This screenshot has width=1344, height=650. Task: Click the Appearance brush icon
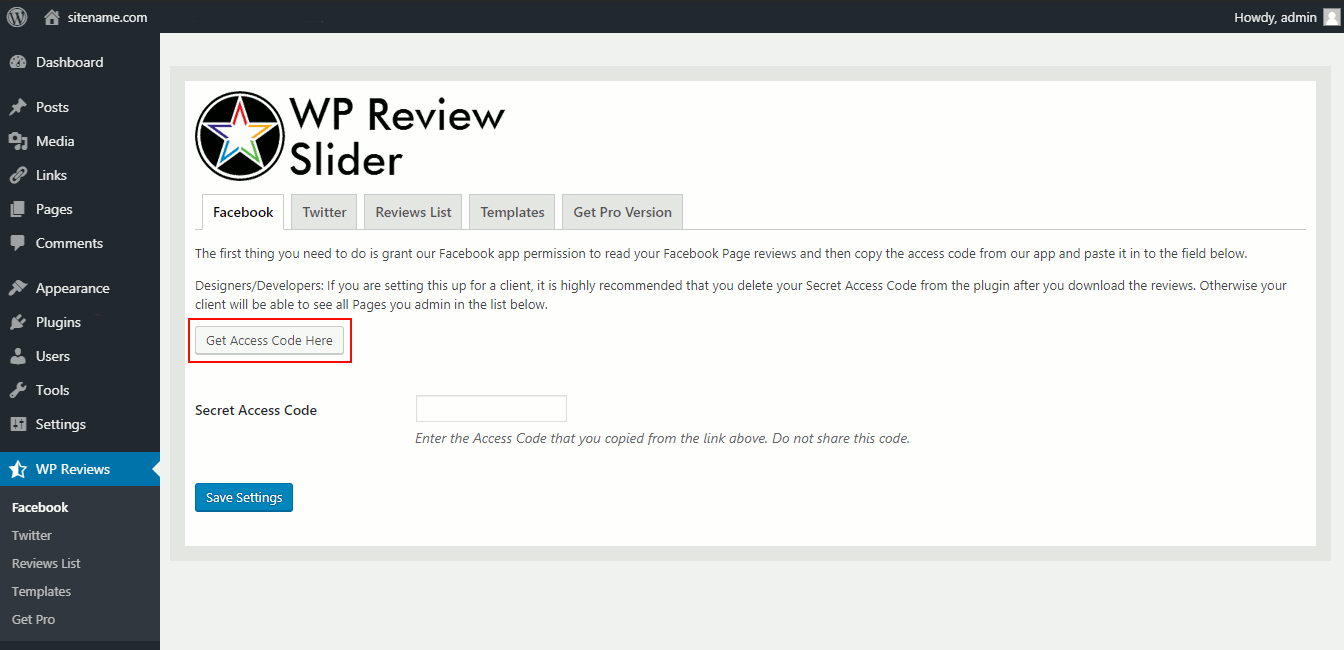click(18, 288)
